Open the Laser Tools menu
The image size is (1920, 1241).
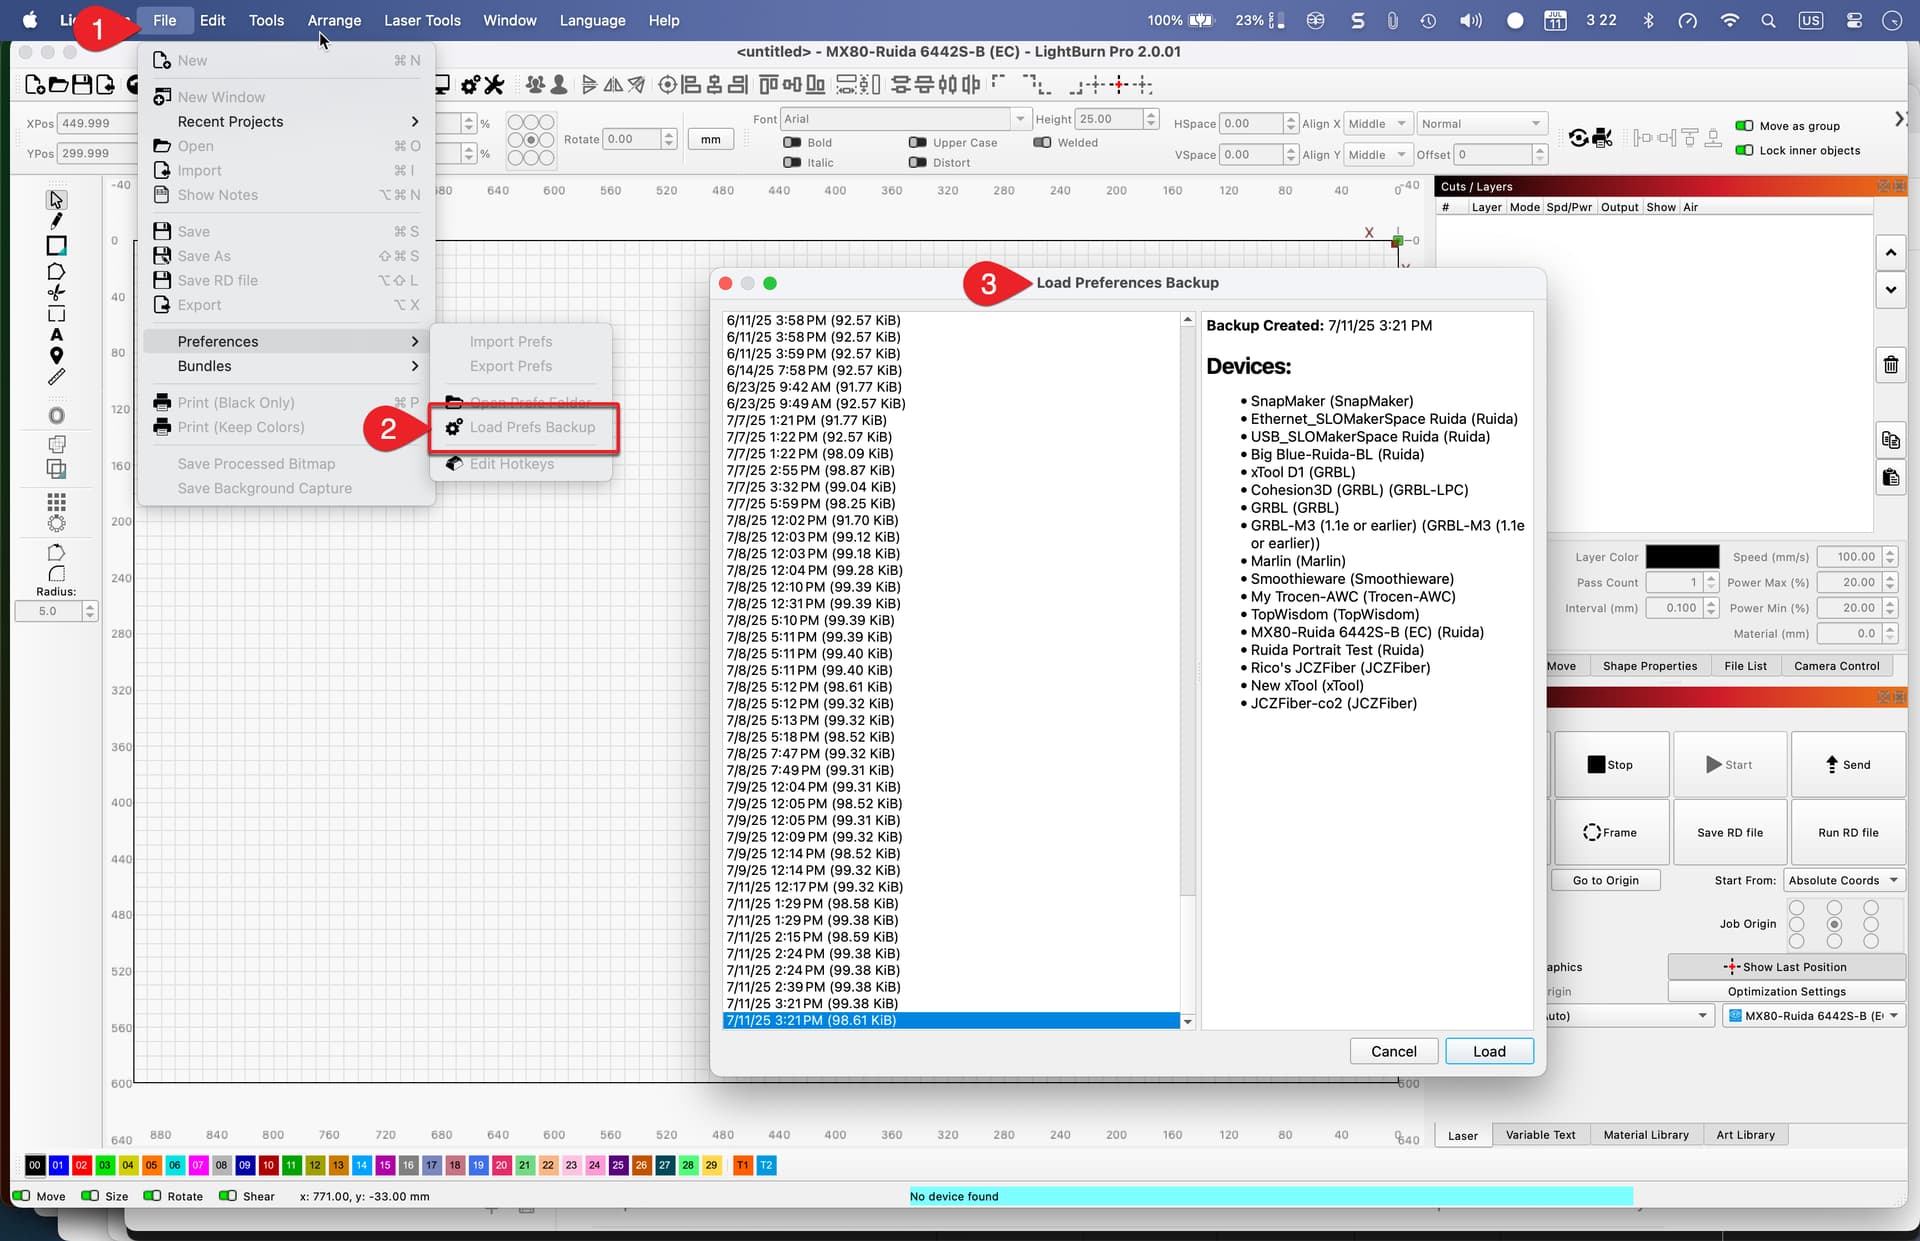tap(422, 20)
